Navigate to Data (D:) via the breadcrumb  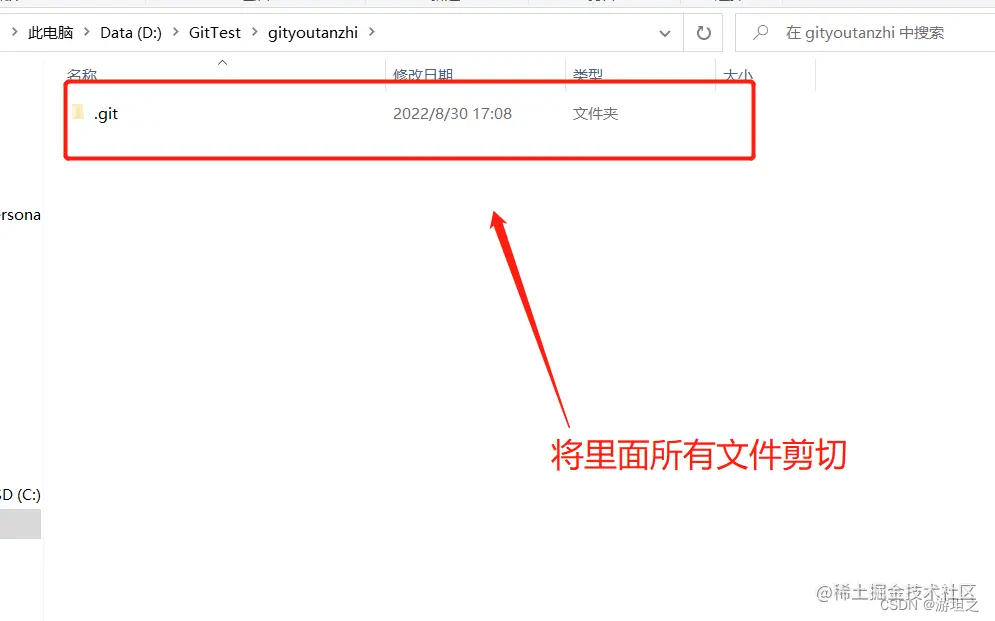coord(131,32)
